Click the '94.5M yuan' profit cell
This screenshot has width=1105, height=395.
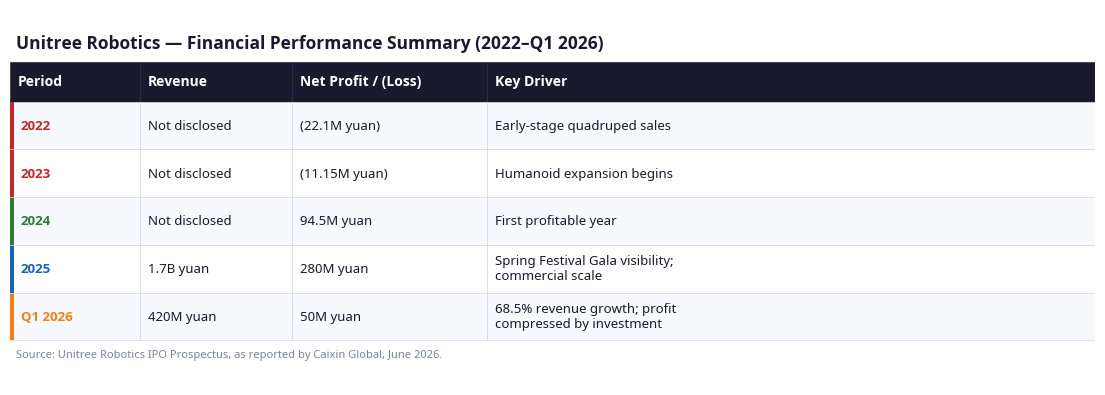(x=390, y=221)
